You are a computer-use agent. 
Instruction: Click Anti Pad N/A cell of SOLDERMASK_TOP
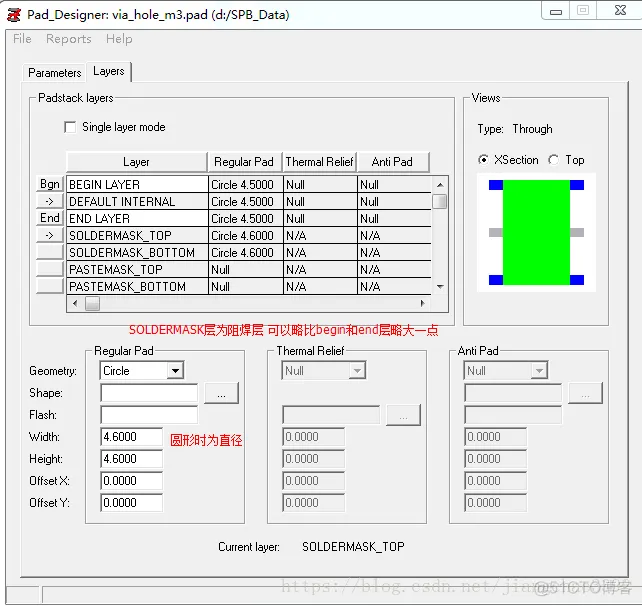tap(394, 236)
